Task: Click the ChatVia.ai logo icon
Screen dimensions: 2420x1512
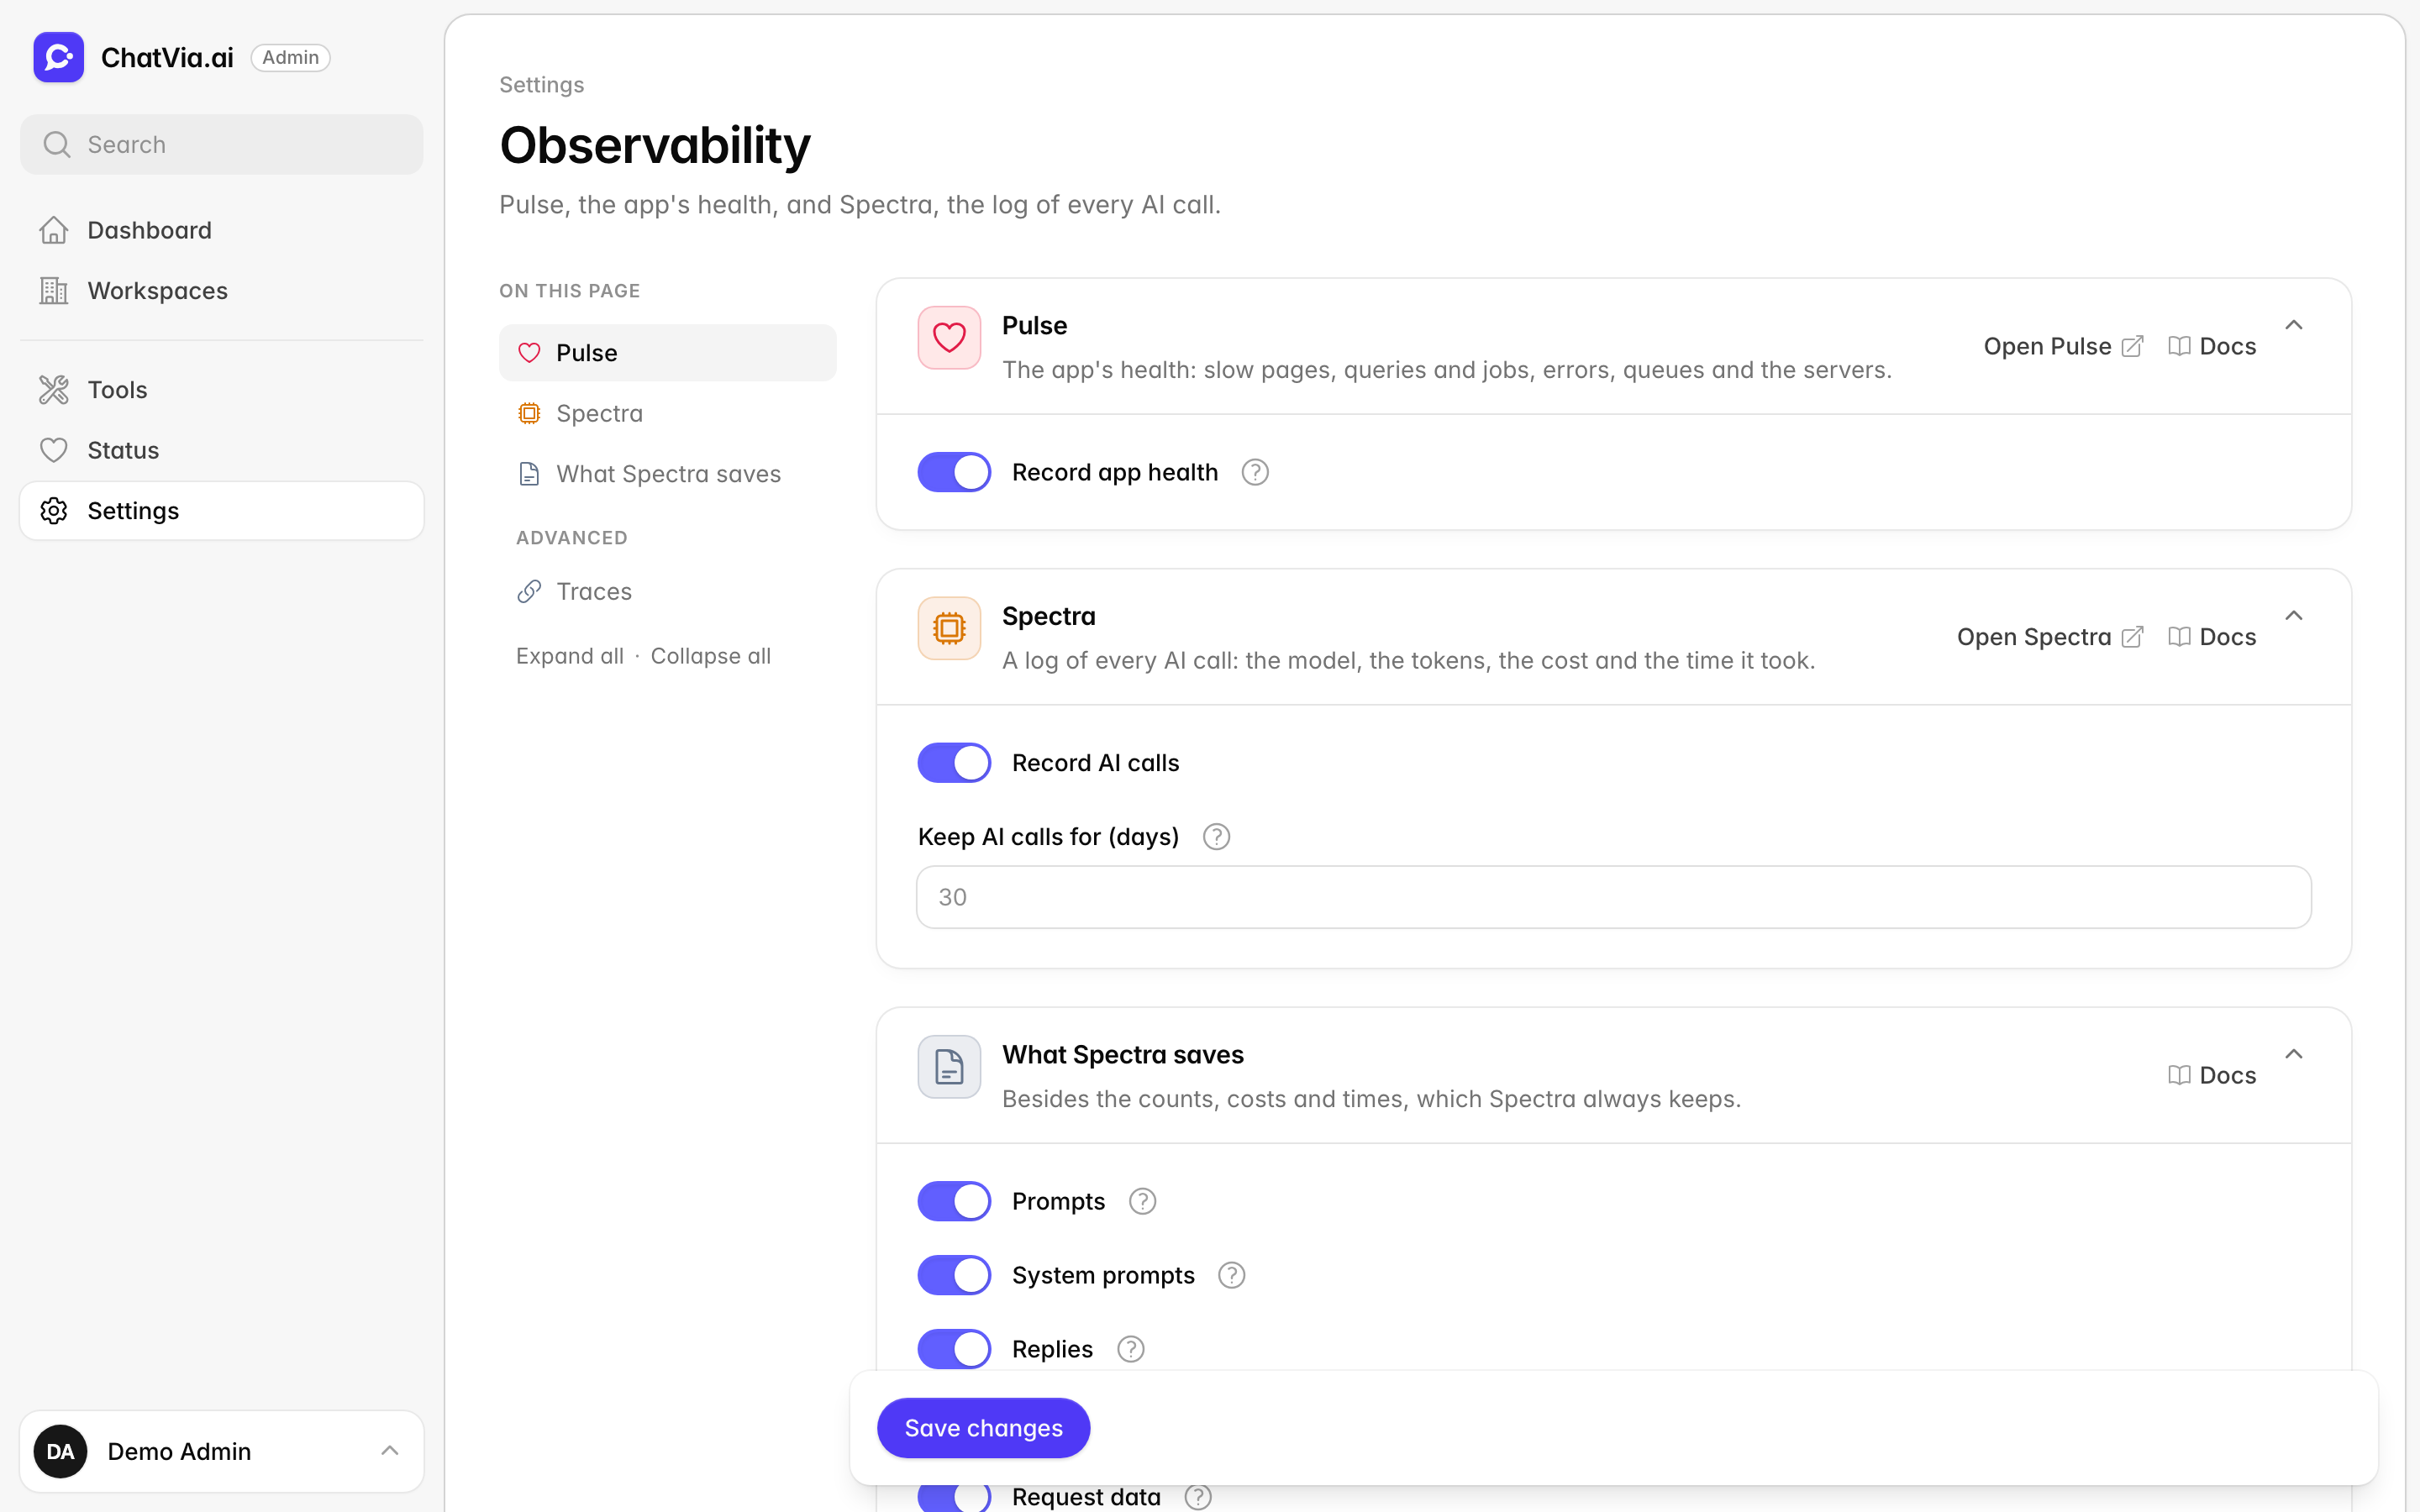Action: point(58,57)
